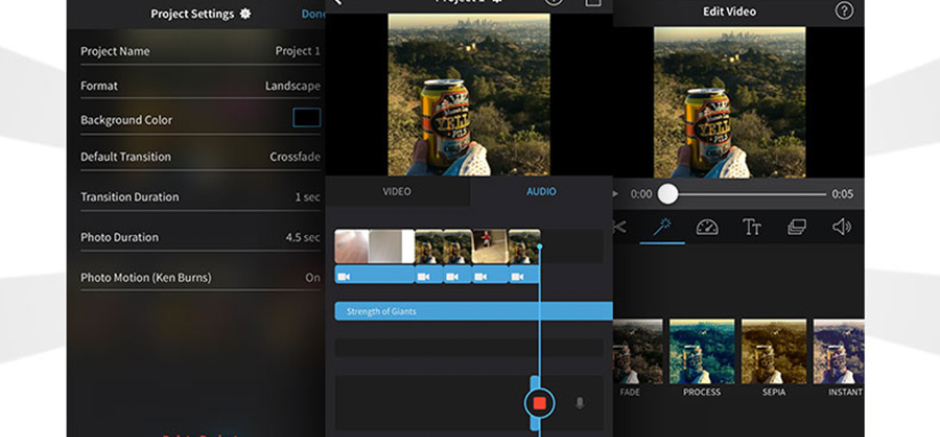The height and width of the screenshot is (437, 940).
Task: Stop recording with the red square button
Action: (x=539, y=403)
